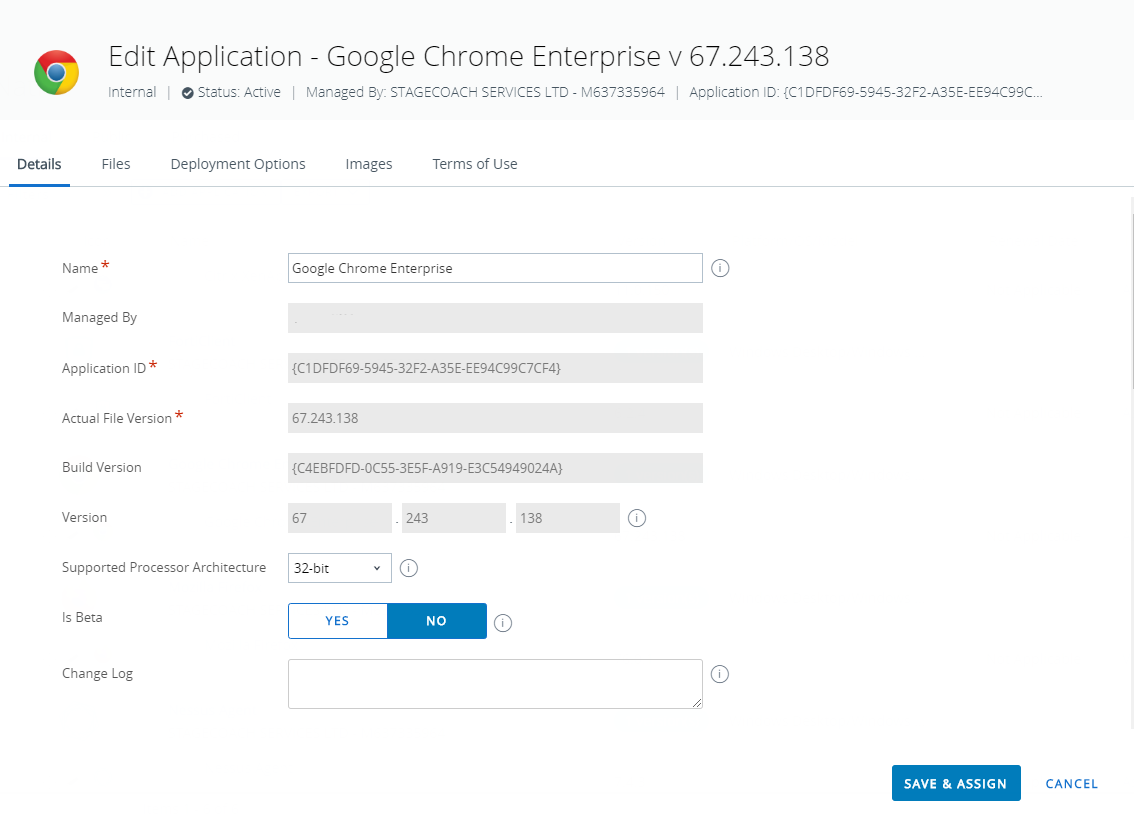Click the Change Log text area
Viewport: 1134px width, 819px height.
pyautogui.click(x=495, y=684)
